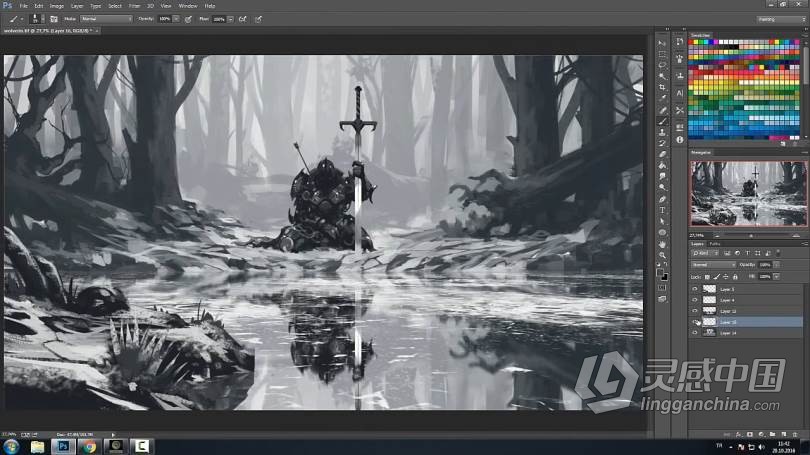Screen dimensions: 810x455
Task: Hide the bottom visible layer
Action: pyautogui.click(x=695, y=333)
